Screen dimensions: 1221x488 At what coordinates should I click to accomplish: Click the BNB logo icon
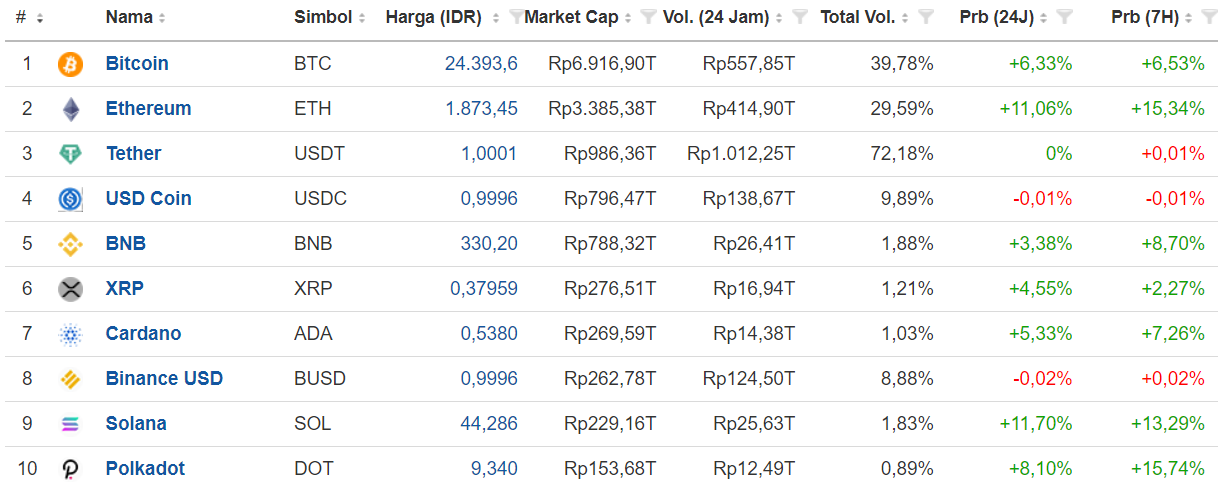point(71,244)
